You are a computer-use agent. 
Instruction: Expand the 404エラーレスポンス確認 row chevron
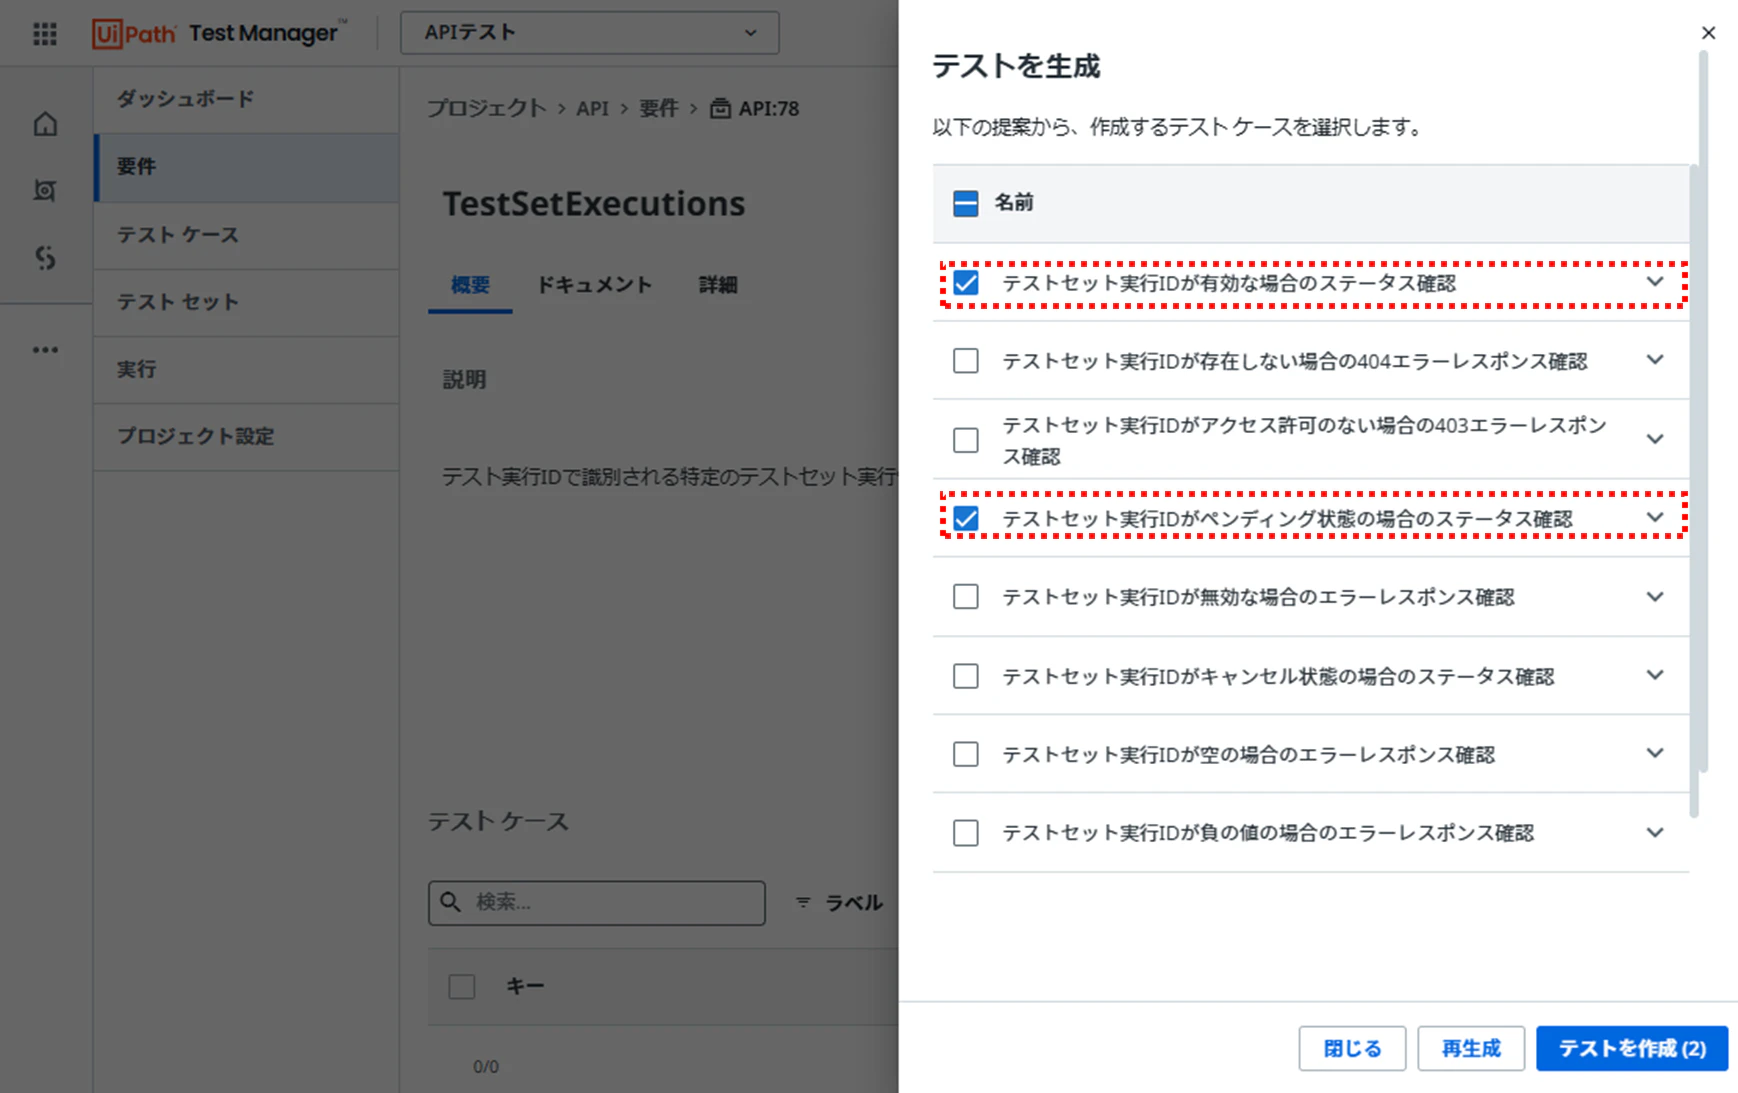[1655, 360]
